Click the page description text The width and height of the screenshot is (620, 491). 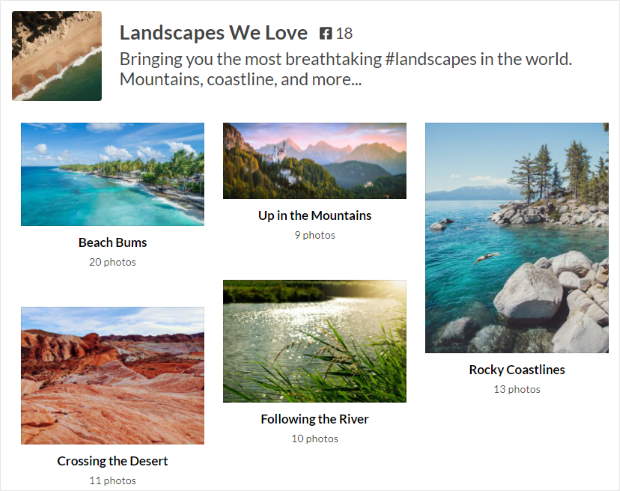point(345,69)
